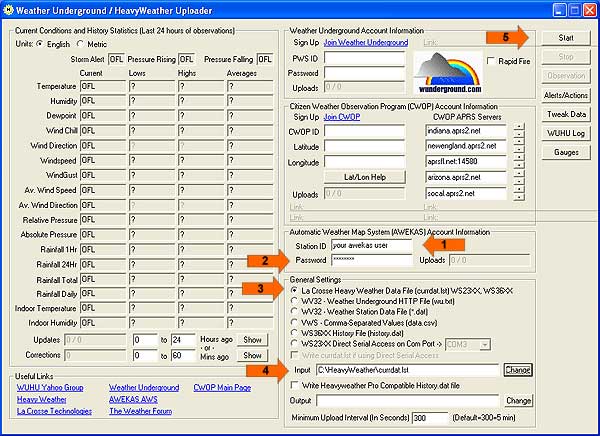
Task: Focus the Longitude field
Action: (365, 162)
